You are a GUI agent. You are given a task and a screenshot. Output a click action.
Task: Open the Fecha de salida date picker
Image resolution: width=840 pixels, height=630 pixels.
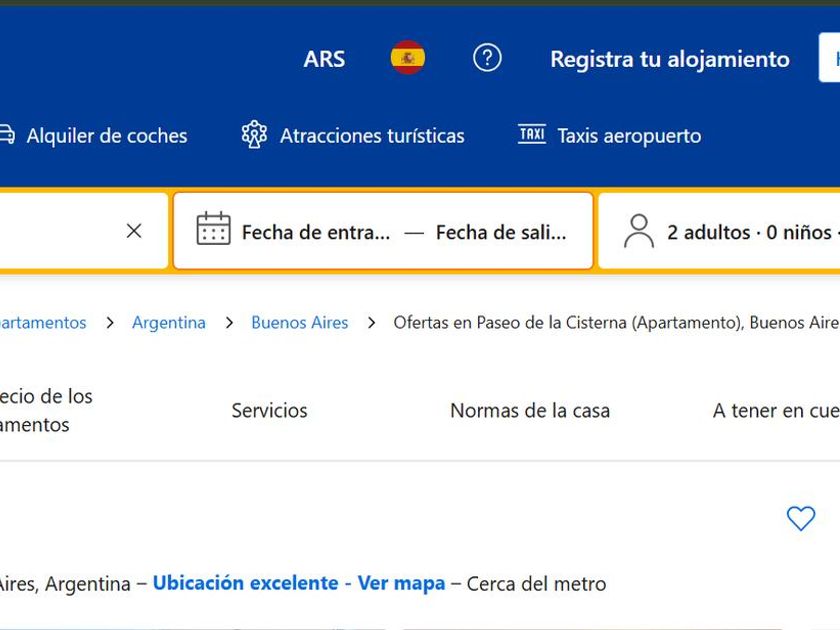click(x=501, y=232)
